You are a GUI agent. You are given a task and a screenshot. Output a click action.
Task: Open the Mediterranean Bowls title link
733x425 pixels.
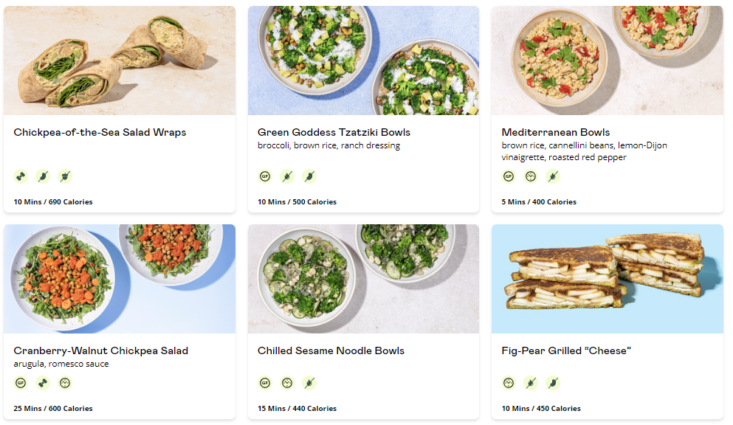tap(556, 132)
